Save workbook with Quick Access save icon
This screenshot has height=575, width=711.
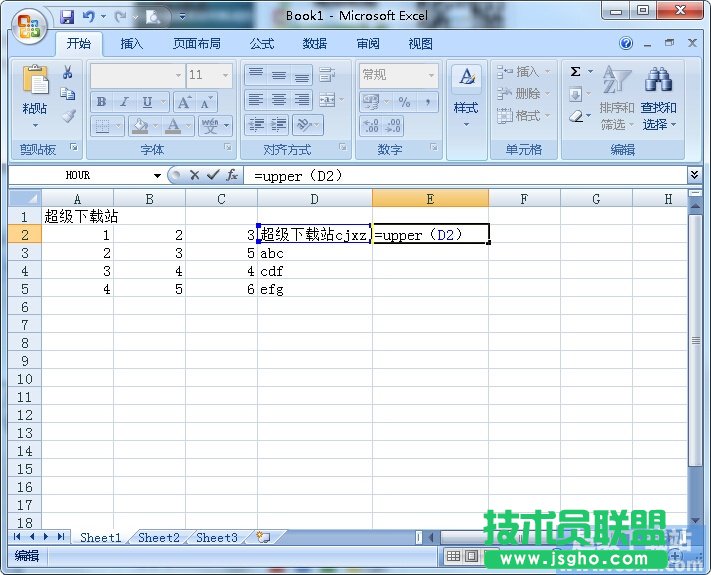(67, 16)
